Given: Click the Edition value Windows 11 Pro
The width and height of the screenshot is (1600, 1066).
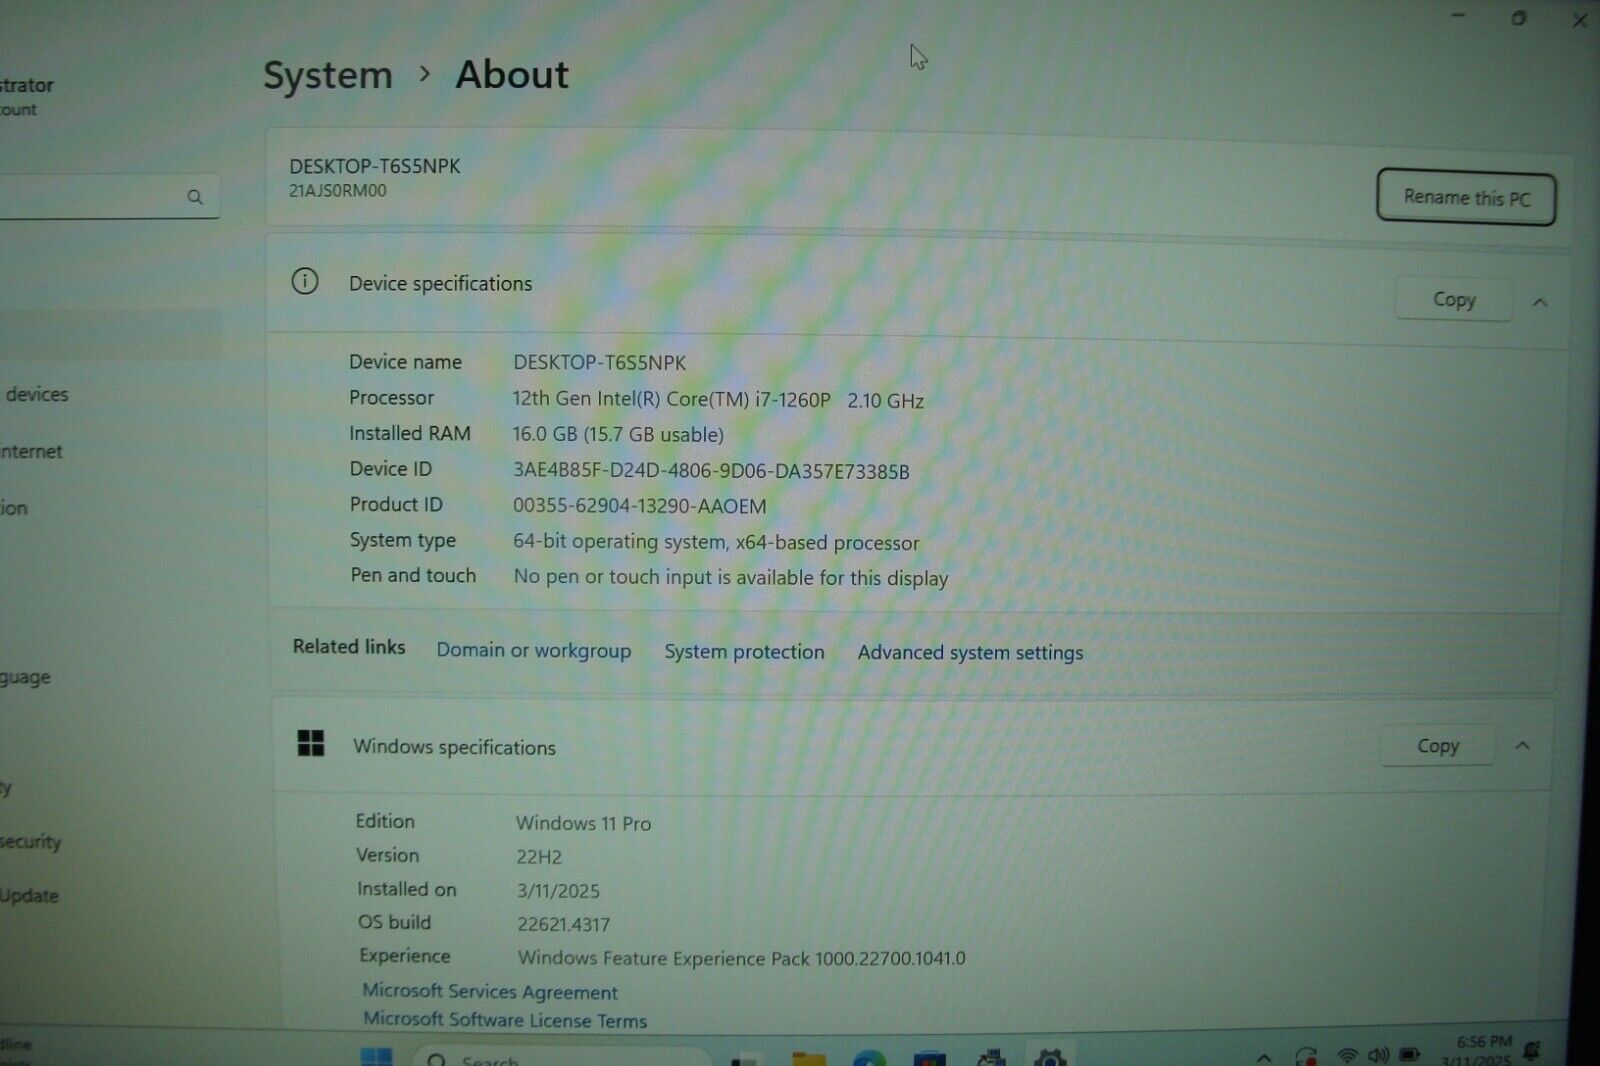Looking at the screenshot, I should tap(583, 823).
